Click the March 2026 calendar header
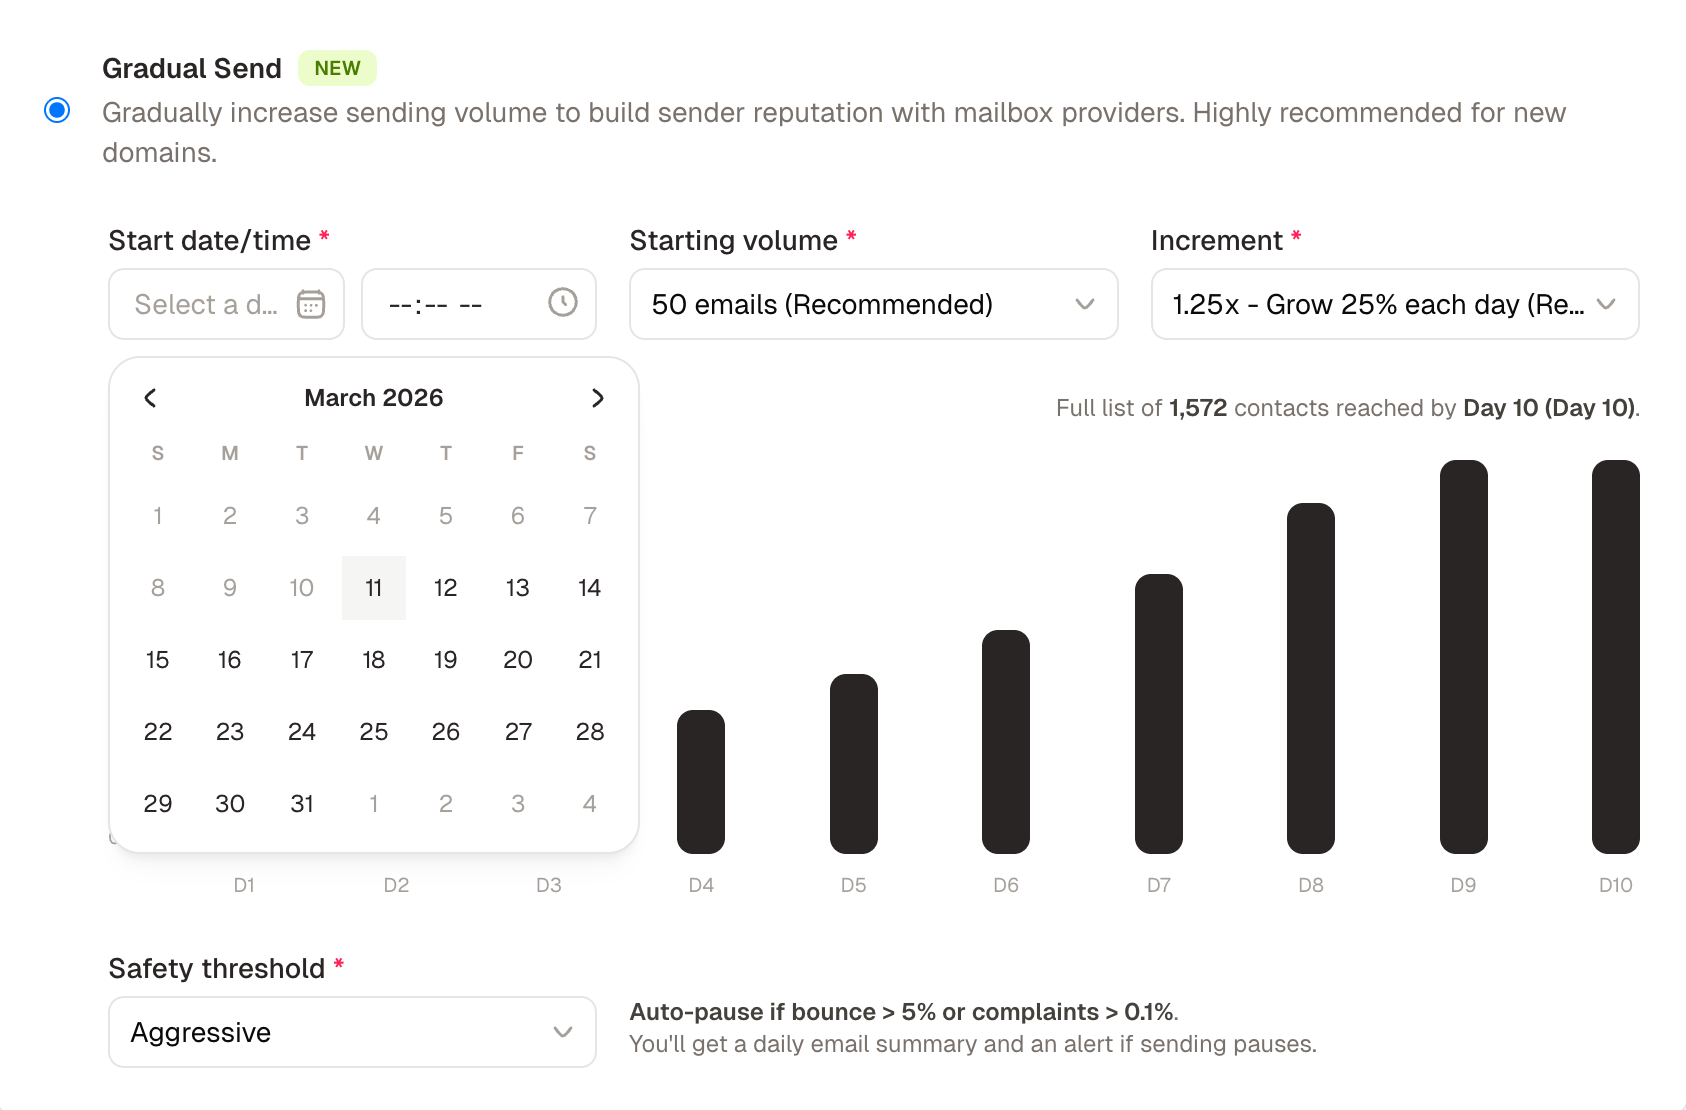 [x=373, y=397]
